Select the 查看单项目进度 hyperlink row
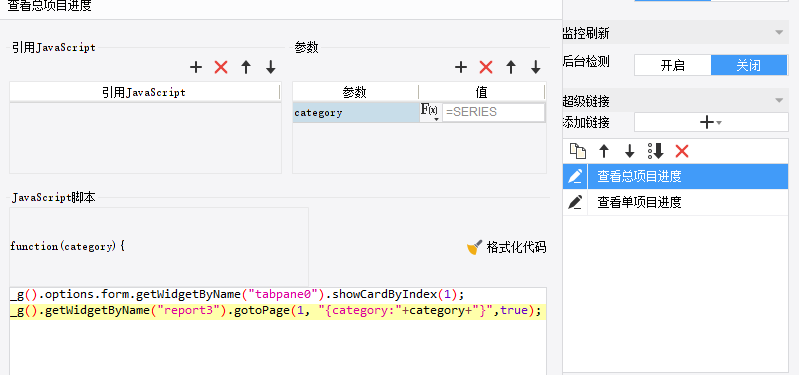This screenshot has height=375, width=799. [x=676, y=202]
